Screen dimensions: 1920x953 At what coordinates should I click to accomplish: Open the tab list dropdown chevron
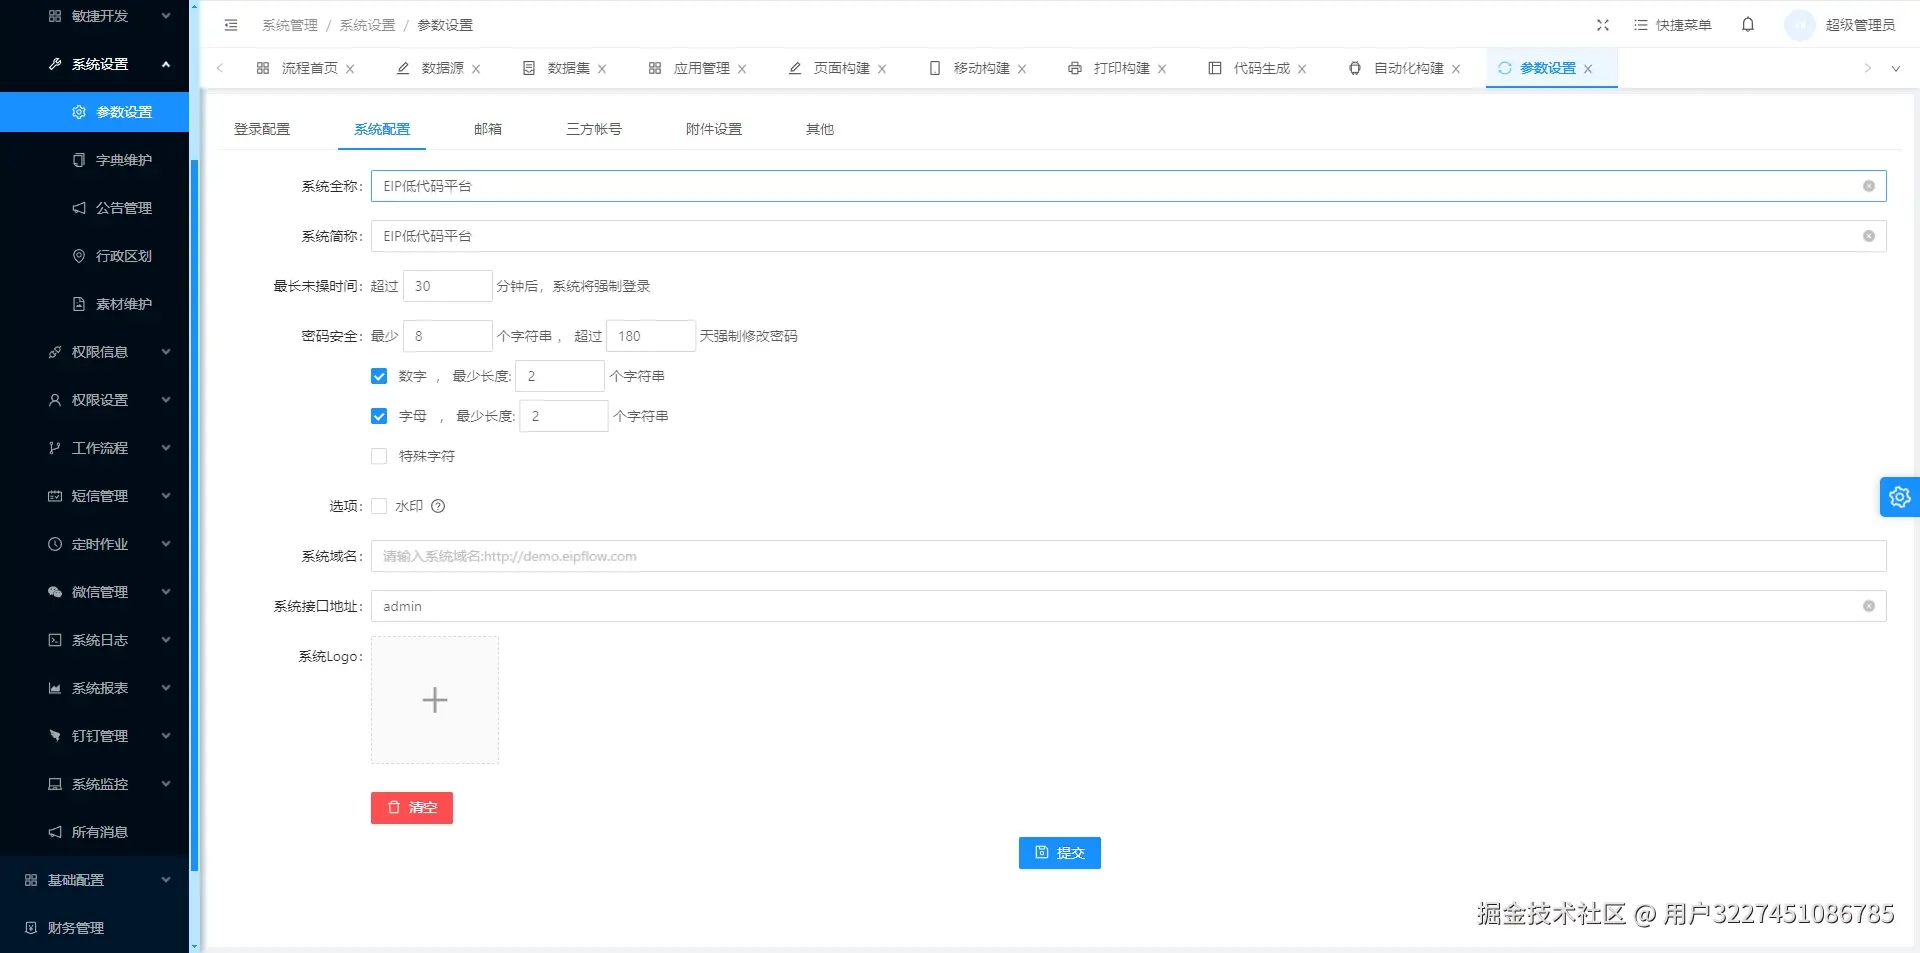click(1895, 69)
